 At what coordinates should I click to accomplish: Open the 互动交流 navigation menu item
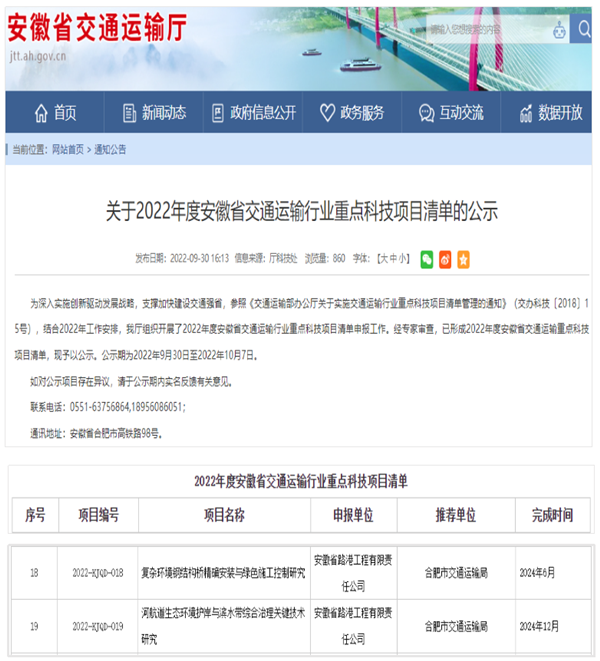[x=451, y=113]
